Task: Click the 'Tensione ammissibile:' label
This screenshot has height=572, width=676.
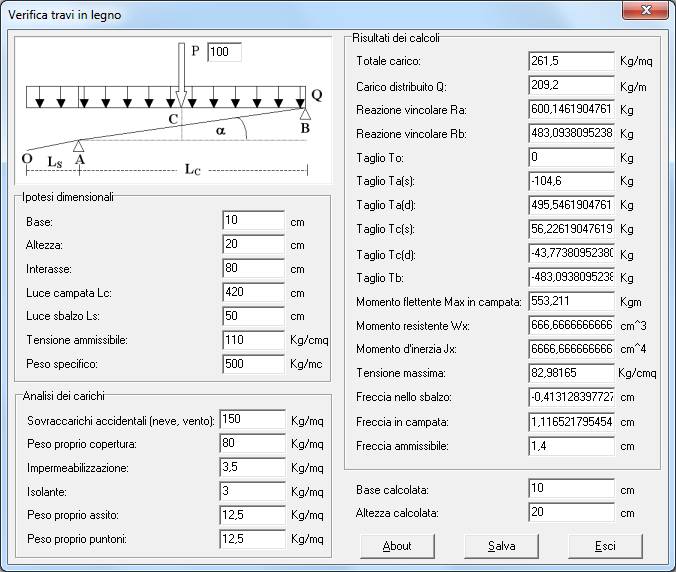Action: tap(77, 340)
